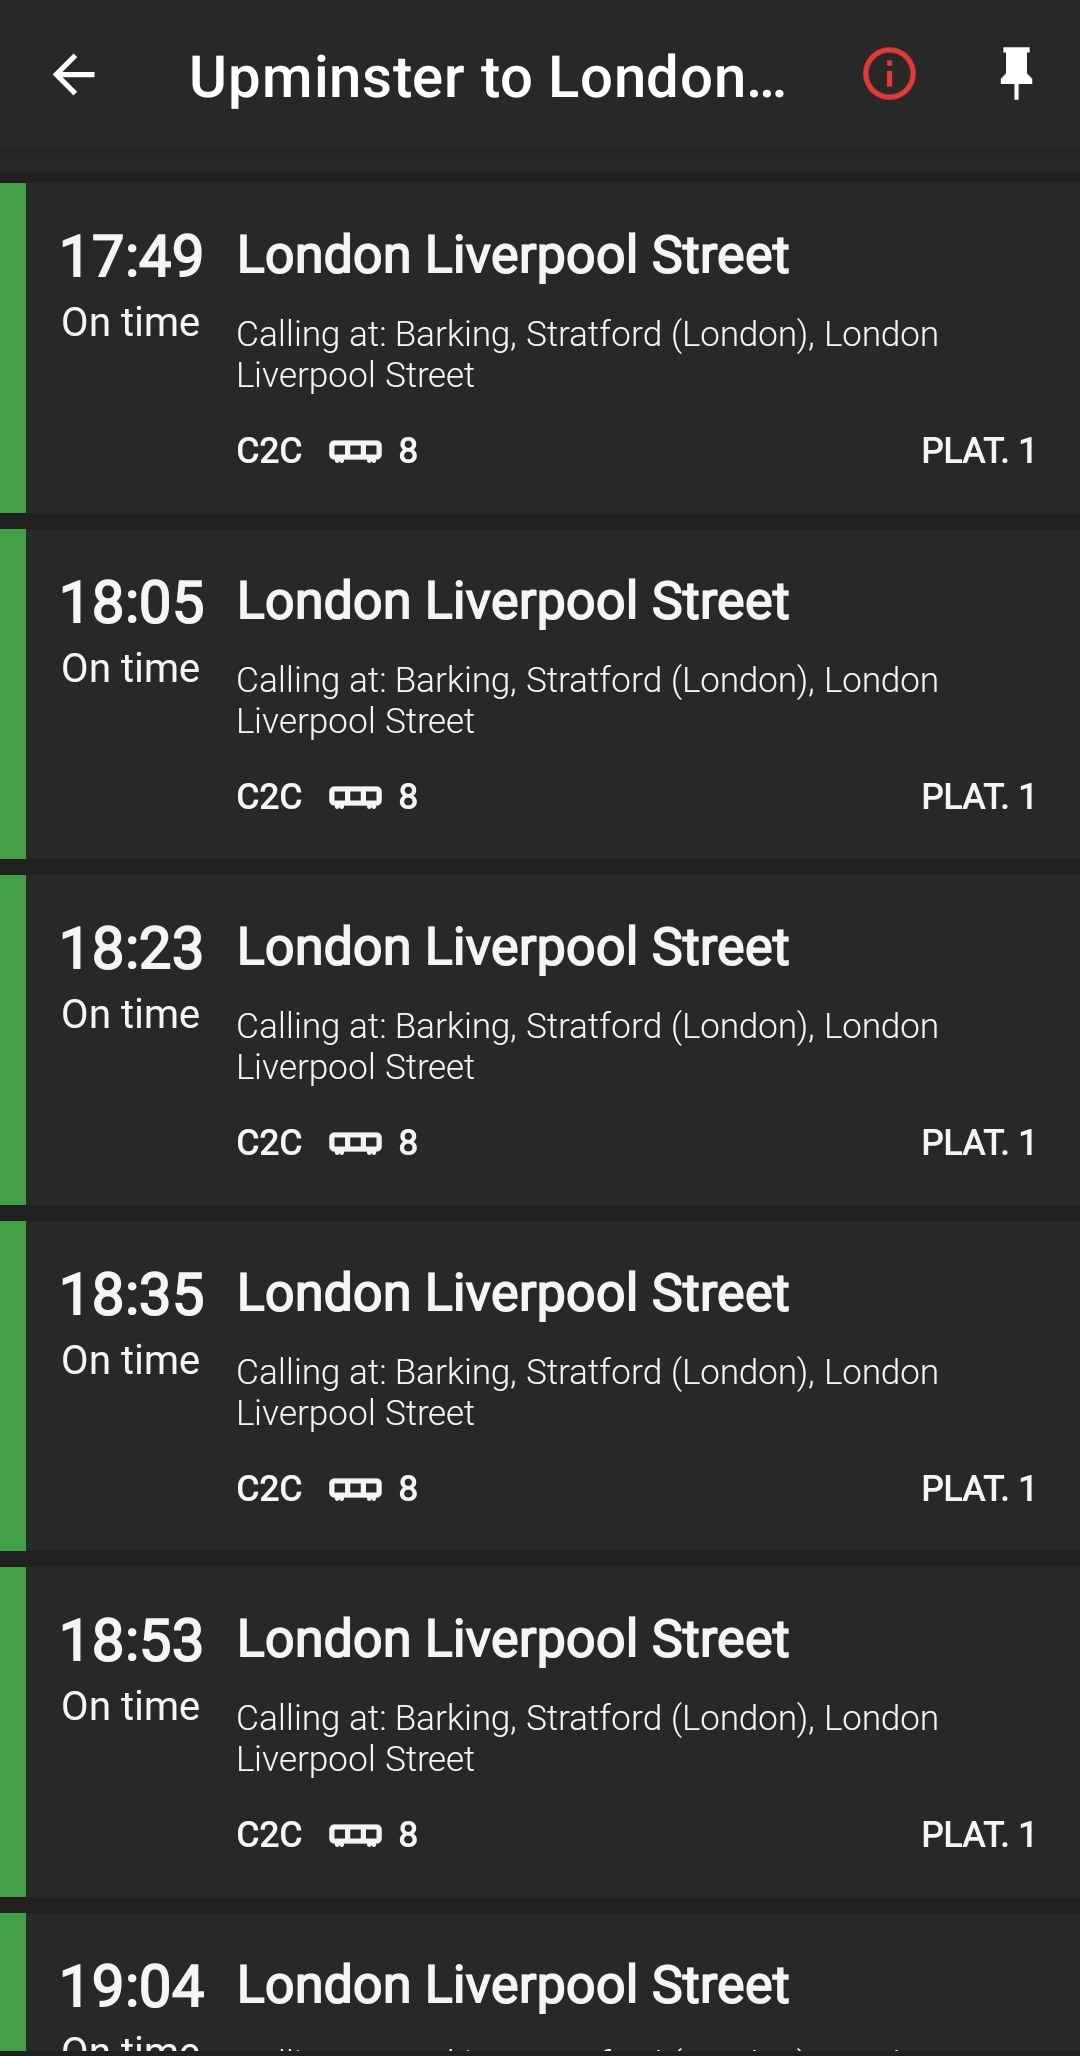The image size is (1080, 2056).
Task: Tap the back arrow icon
Action: 74,74
